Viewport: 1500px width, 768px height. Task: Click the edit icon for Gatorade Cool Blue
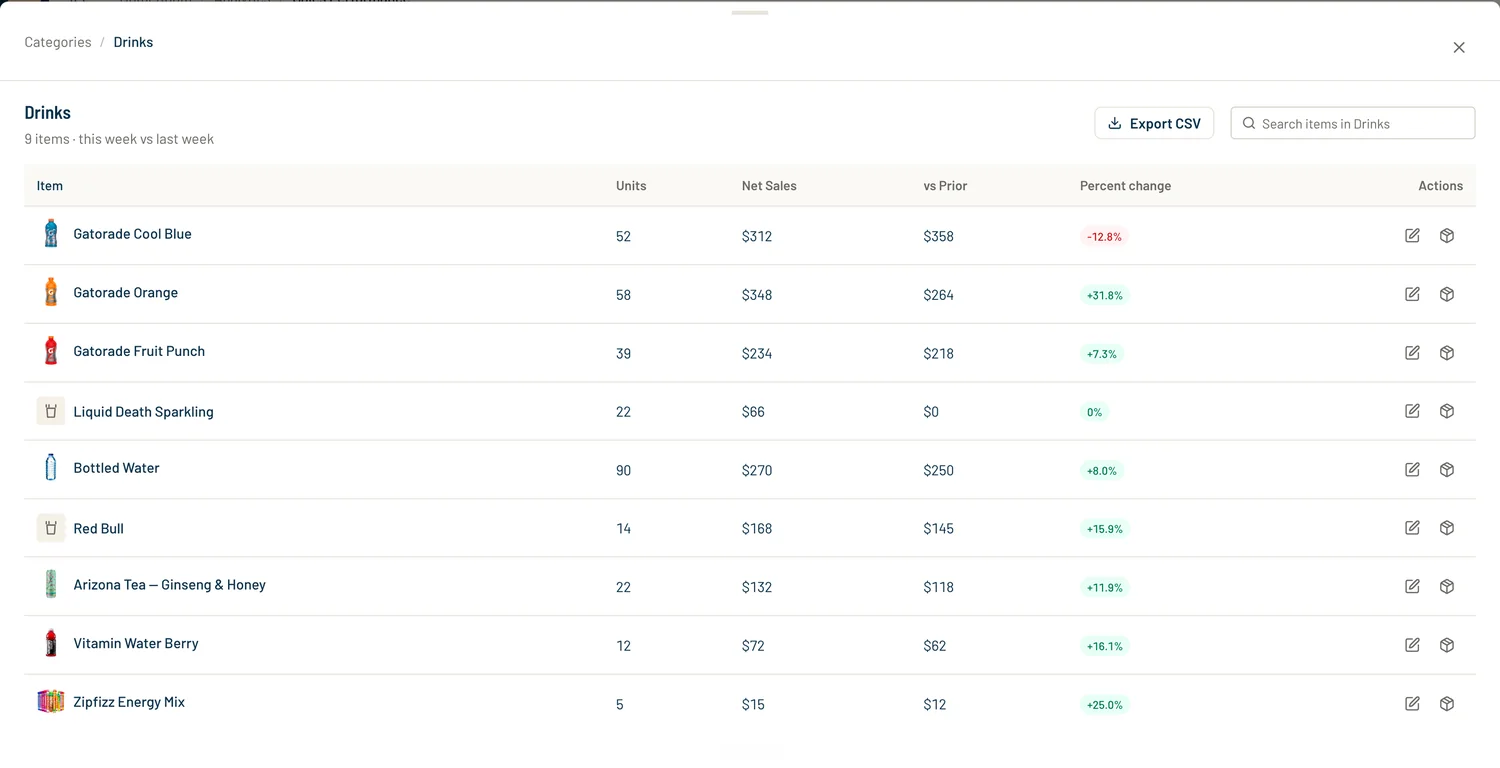1412,235
